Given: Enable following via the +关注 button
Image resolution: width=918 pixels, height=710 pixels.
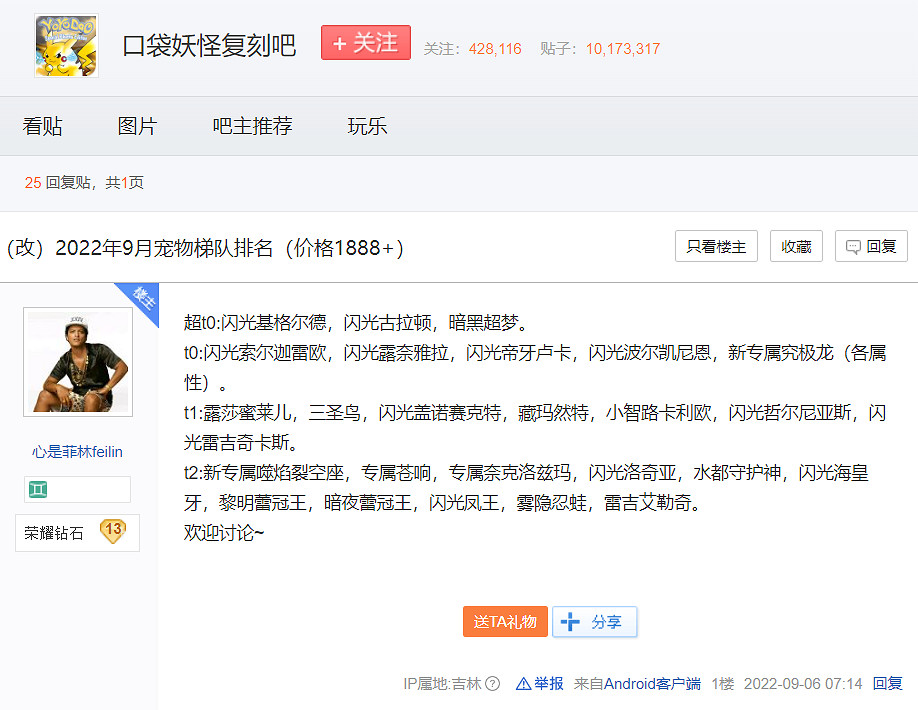Looking at the screenshot, I should pyautogui.click(x=365, y=43).
